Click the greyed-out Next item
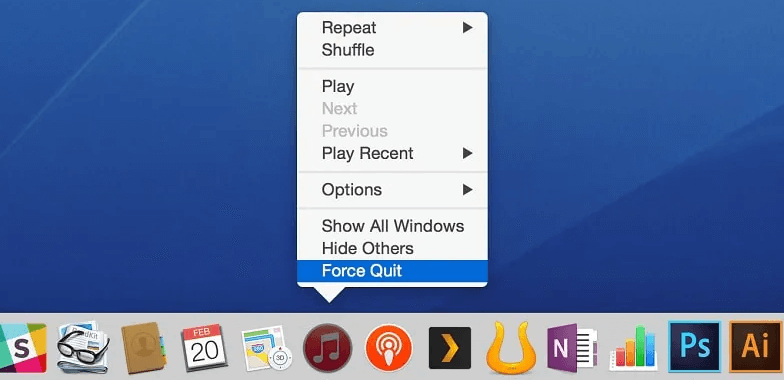Screen dimensions: 784x380 point(392,108)
